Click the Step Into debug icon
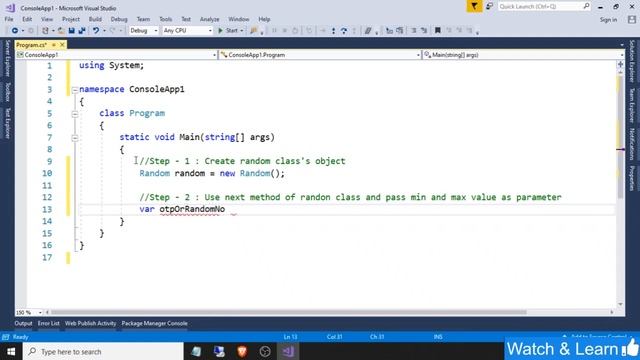The width and height of the screenshot is (640, 360). point(333,31)
